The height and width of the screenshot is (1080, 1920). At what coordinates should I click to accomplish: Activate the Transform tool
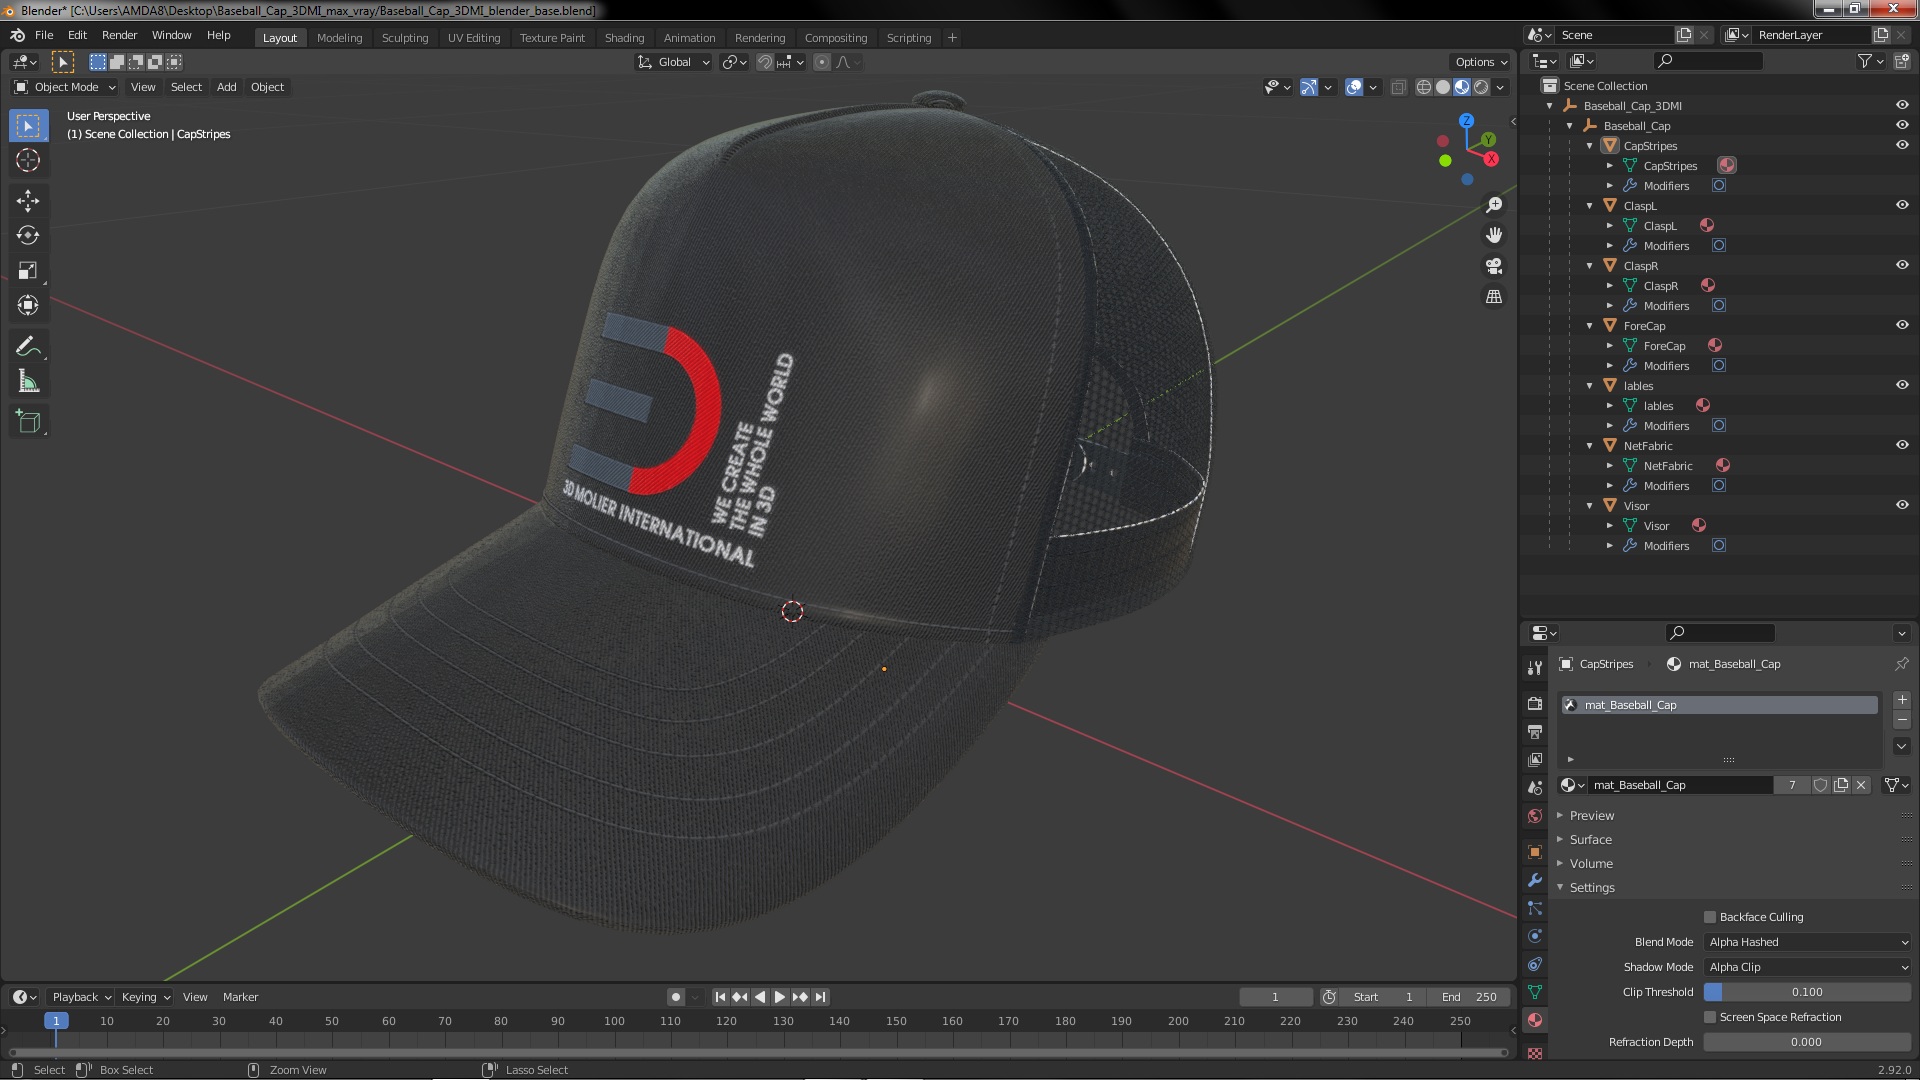pos(28,305)
